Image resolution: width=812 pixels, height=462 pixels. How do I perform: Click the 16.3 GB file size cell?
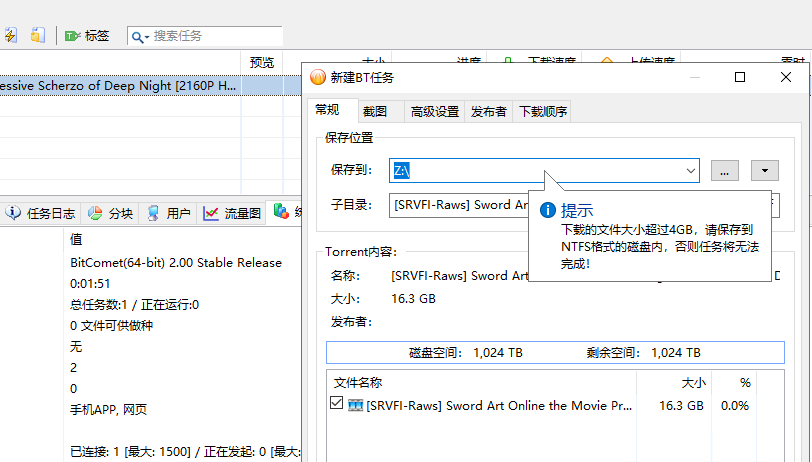(x=681, y=406)
